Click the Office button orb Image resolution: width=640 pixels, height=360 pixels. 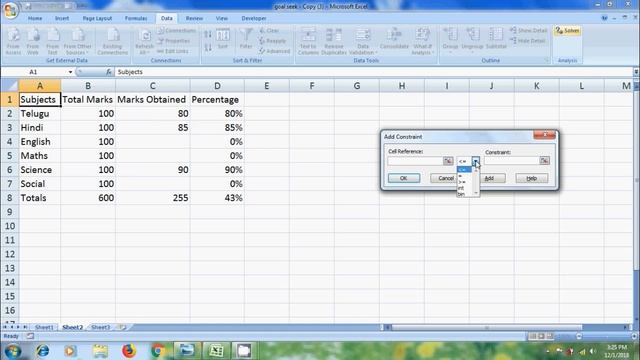coord(10,10)
